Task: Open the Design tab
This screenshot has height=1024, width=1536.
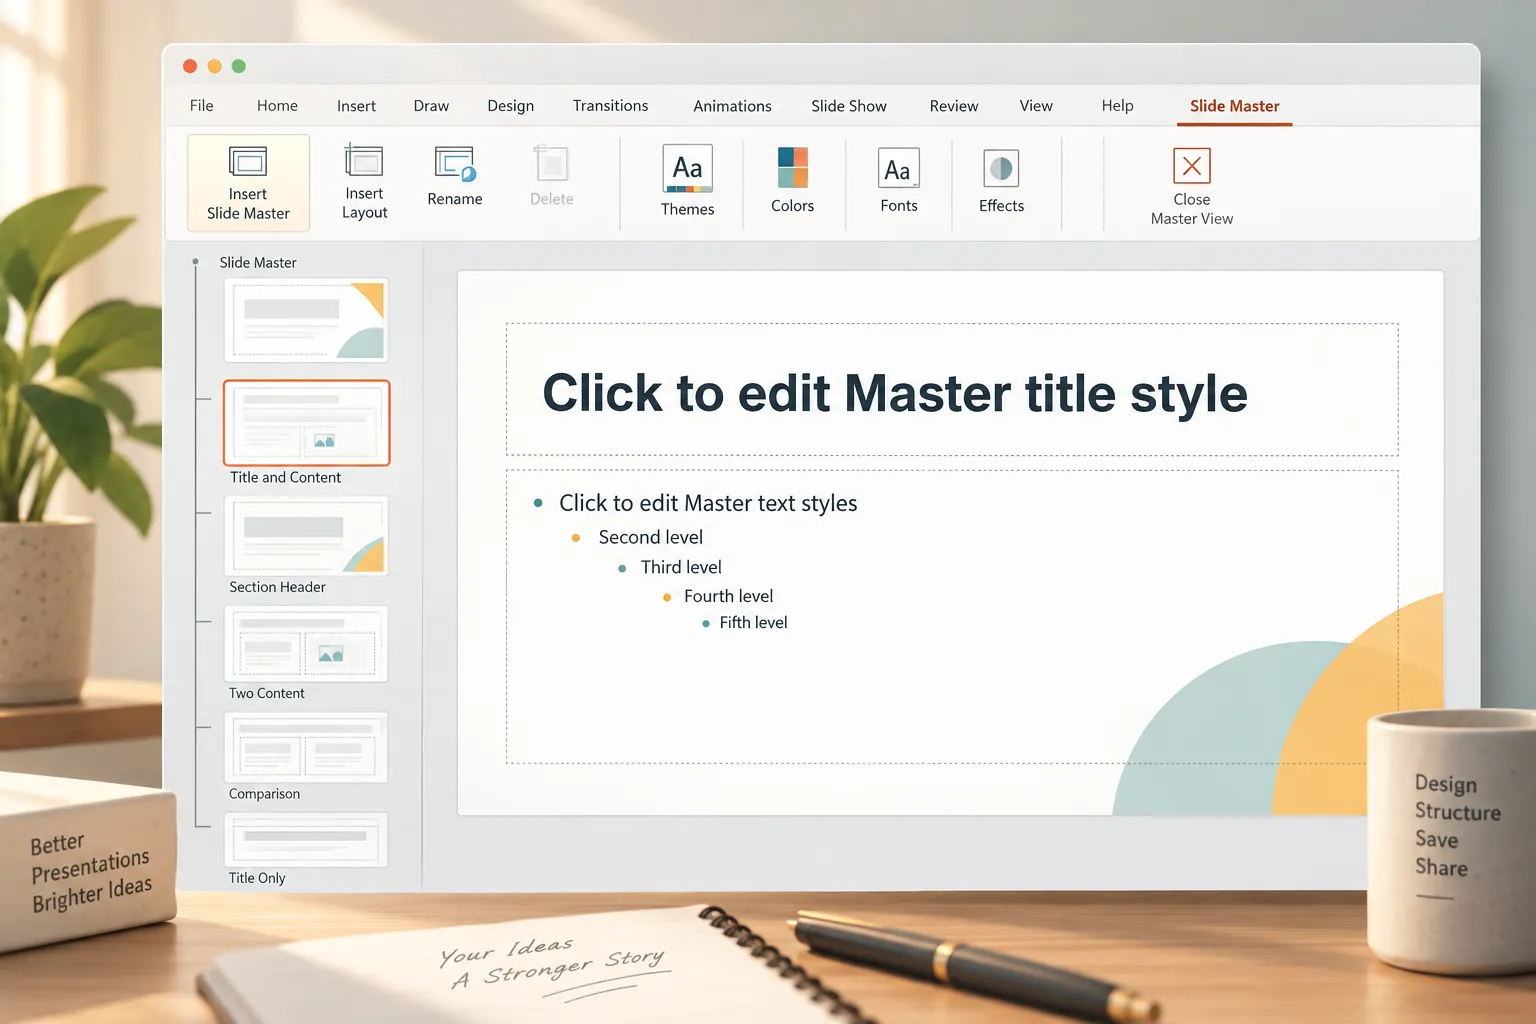Action: pos(511,106)
